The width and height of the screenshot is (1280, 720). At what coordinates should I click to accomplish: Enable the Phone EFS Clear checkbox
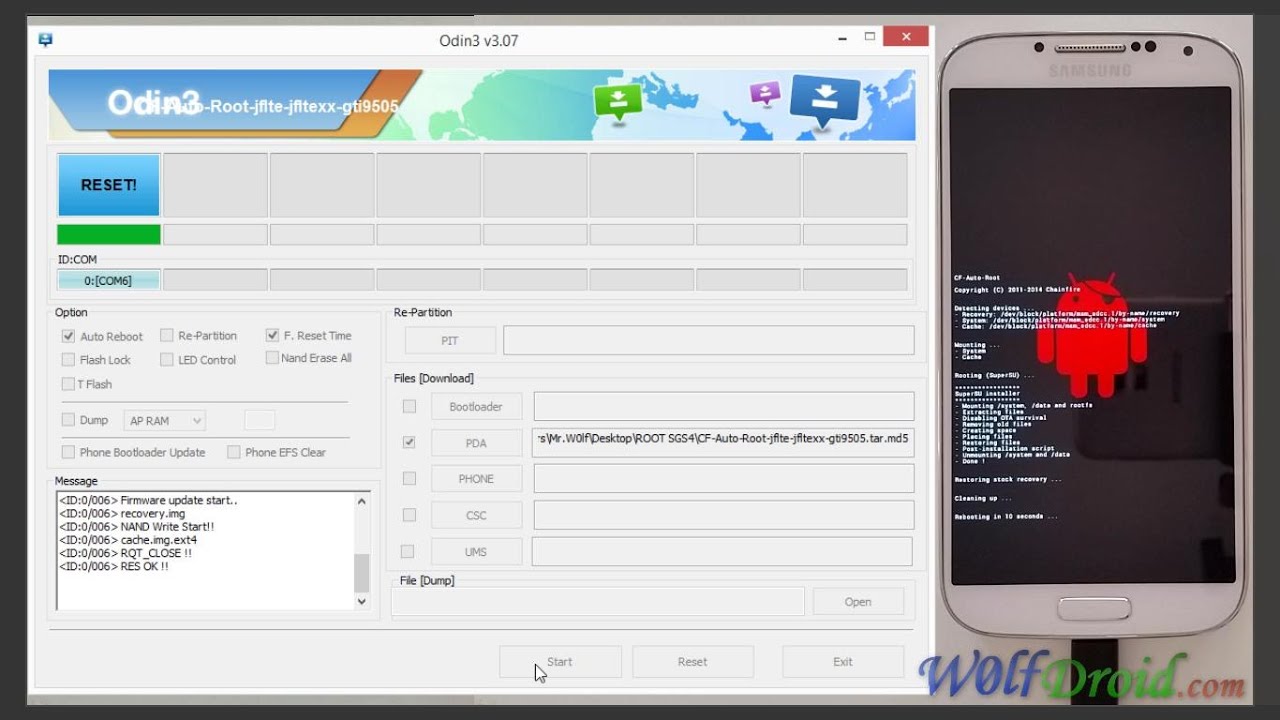tap(233, 452)
